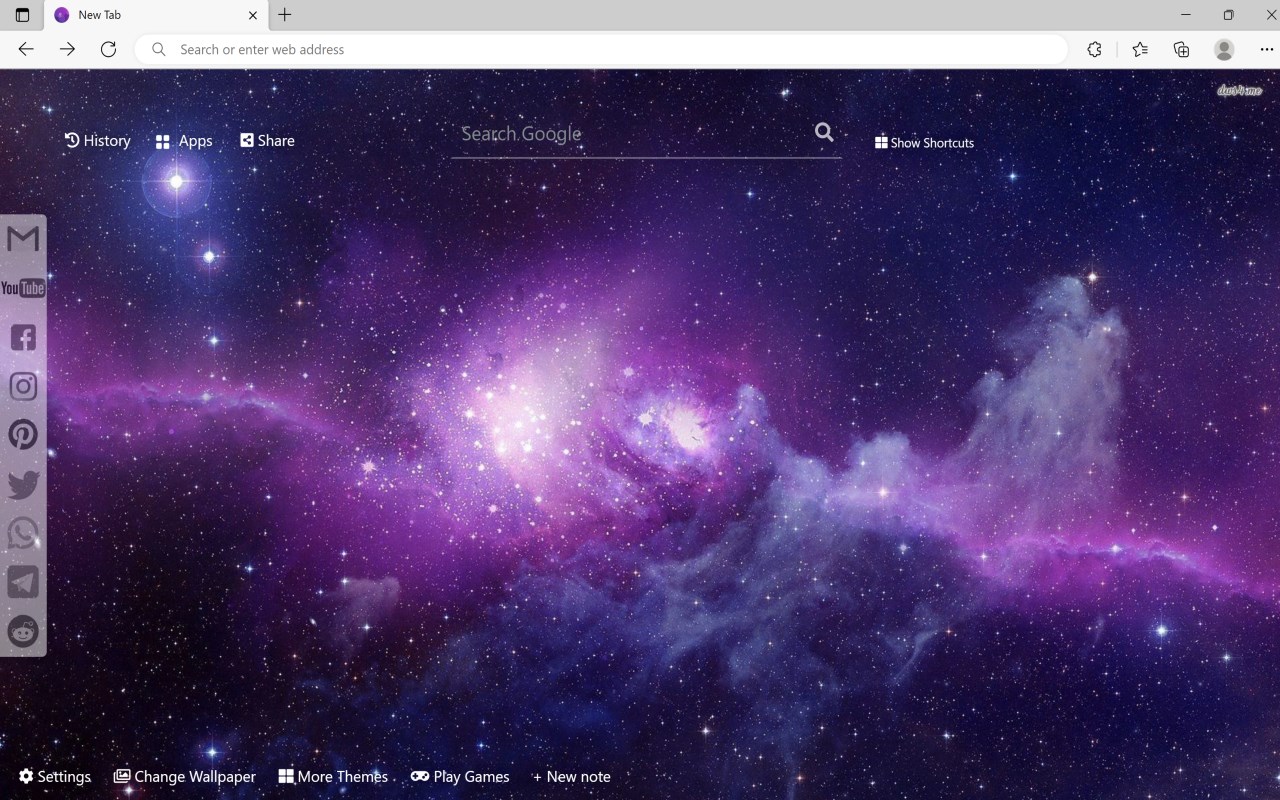Open More Themes

pos(333,776)
